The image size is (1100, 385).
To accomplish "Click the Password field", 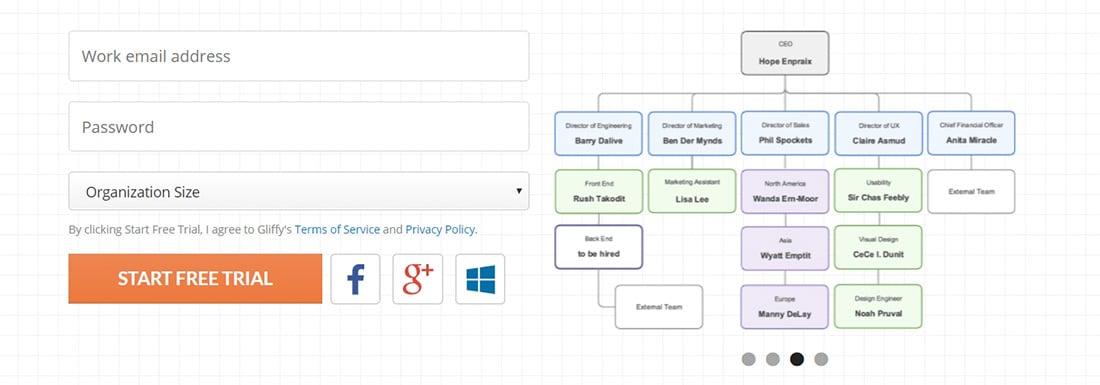I will (299, 127).
